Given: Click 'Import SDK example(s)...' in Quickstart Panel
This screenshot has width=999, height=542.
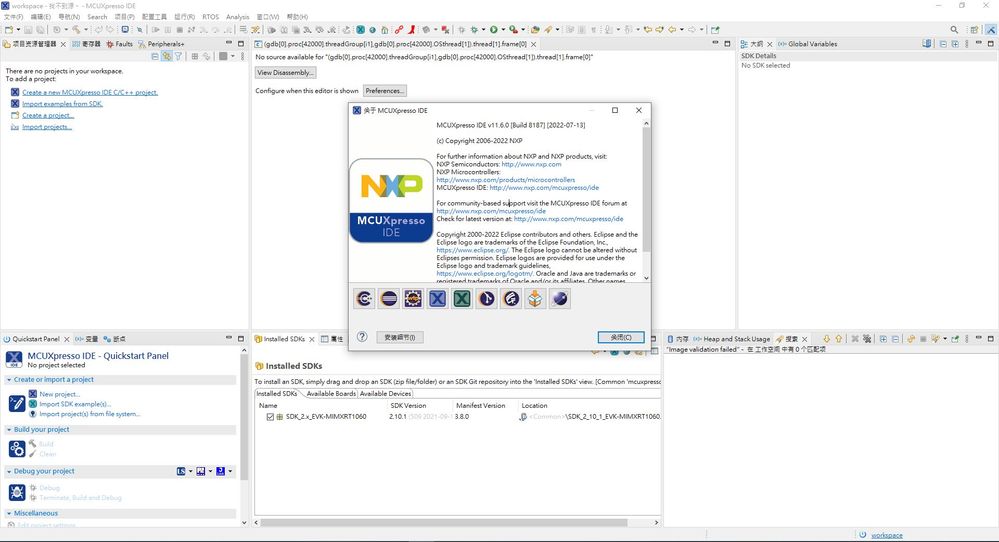Looking at the screenshot, I should [x=75, y=404].
